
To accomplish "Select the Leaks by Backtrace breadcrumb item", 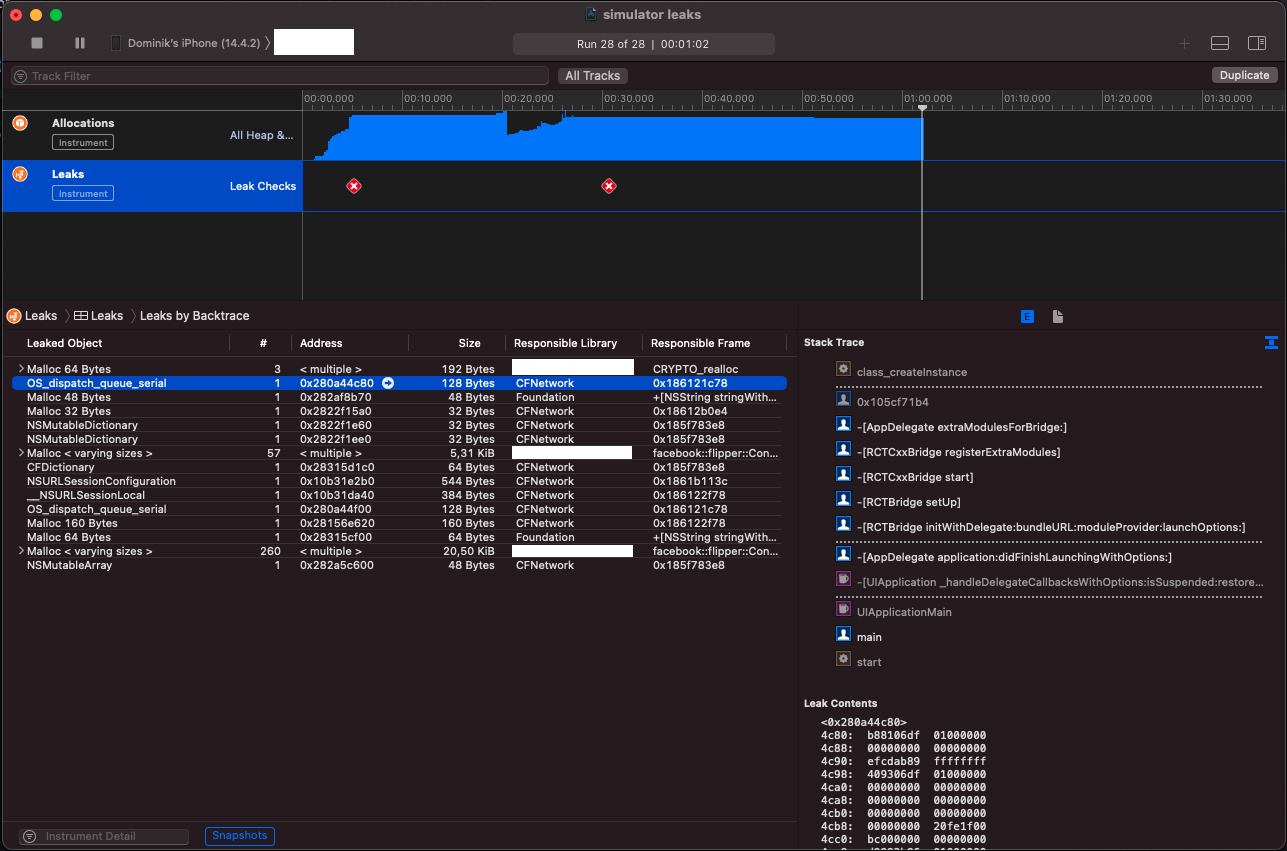I will 193,315.
